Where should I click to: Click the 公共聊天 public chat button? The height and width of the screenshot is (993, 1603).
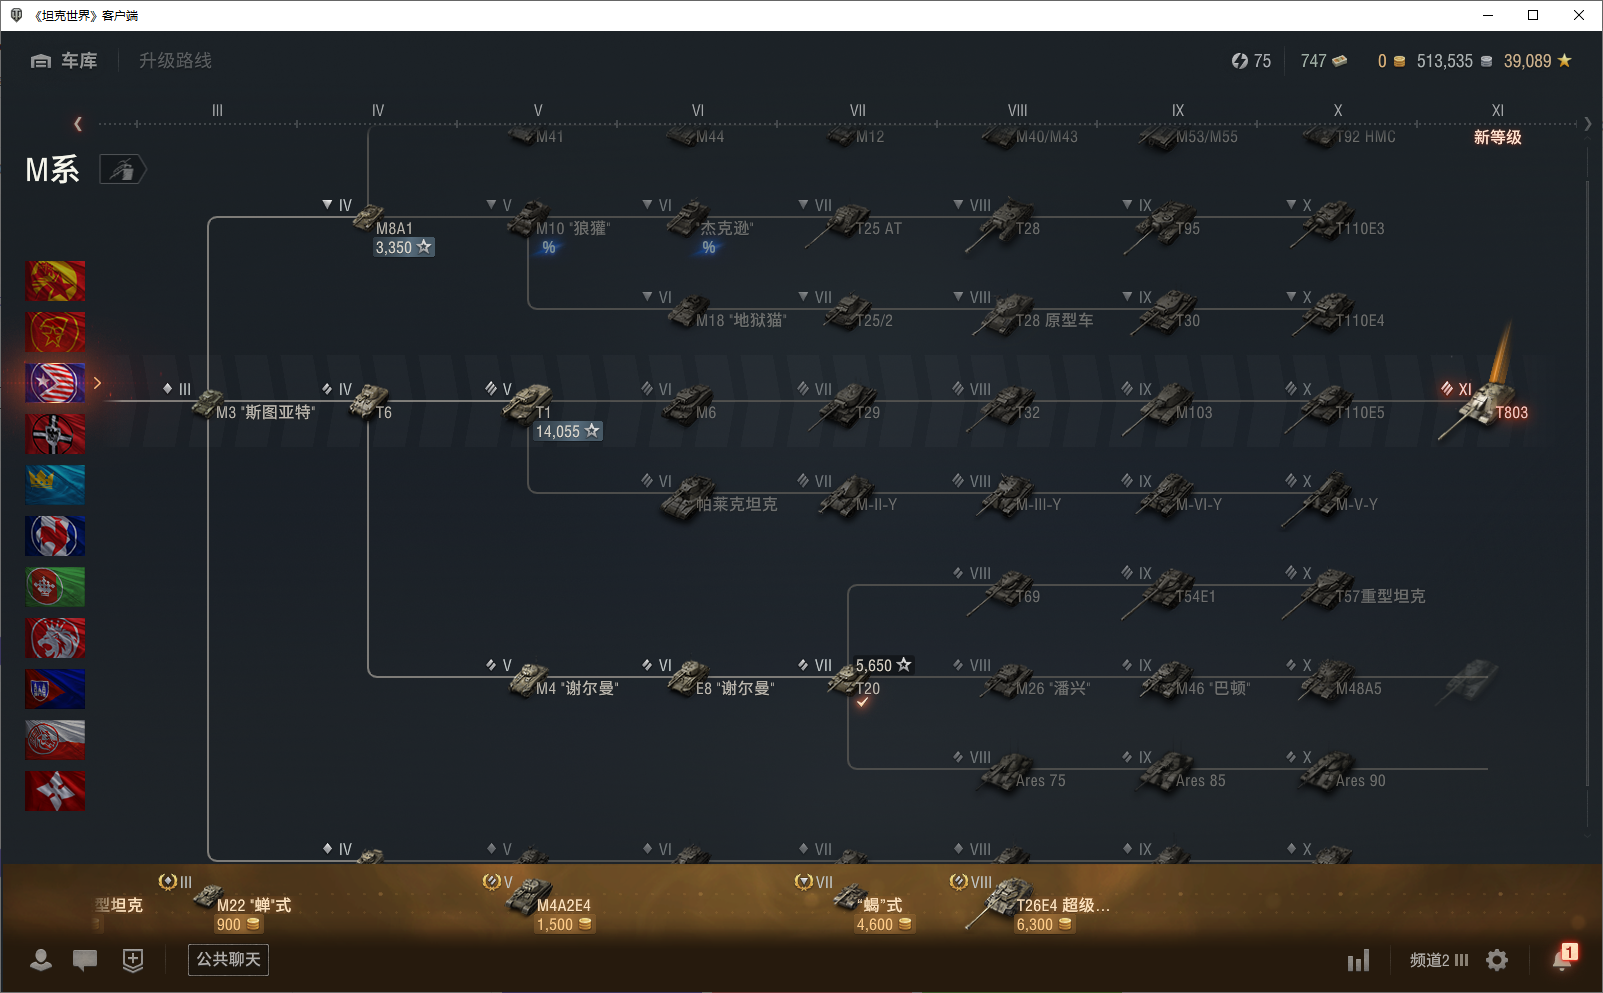(228, 960)
